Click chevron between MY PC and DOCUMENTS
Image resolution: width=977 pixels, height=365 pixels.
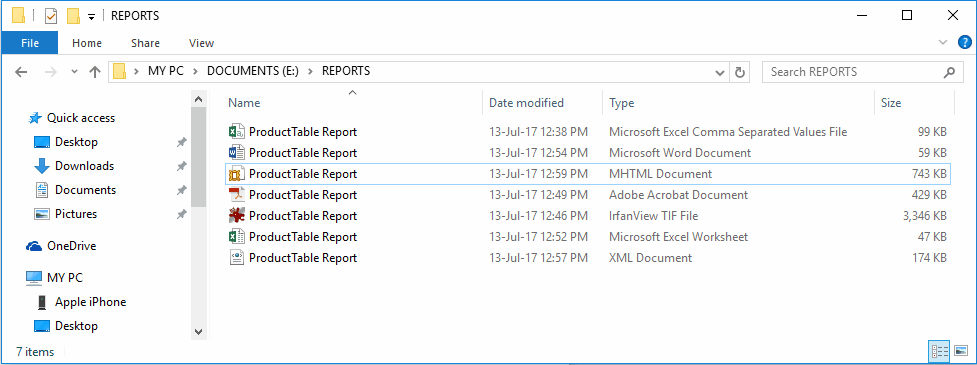[x=195, y=71]
